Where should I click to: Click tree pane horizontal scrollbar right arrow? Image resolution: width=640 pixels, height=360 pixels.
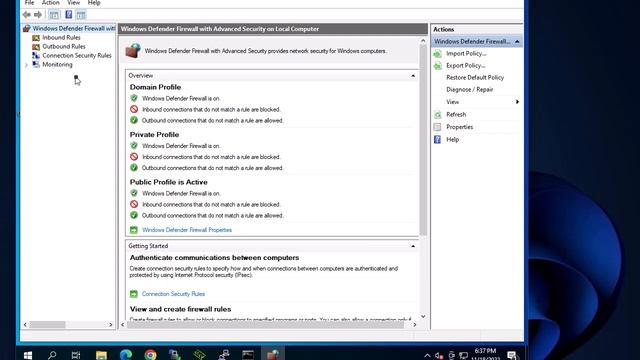pos(111,325)
